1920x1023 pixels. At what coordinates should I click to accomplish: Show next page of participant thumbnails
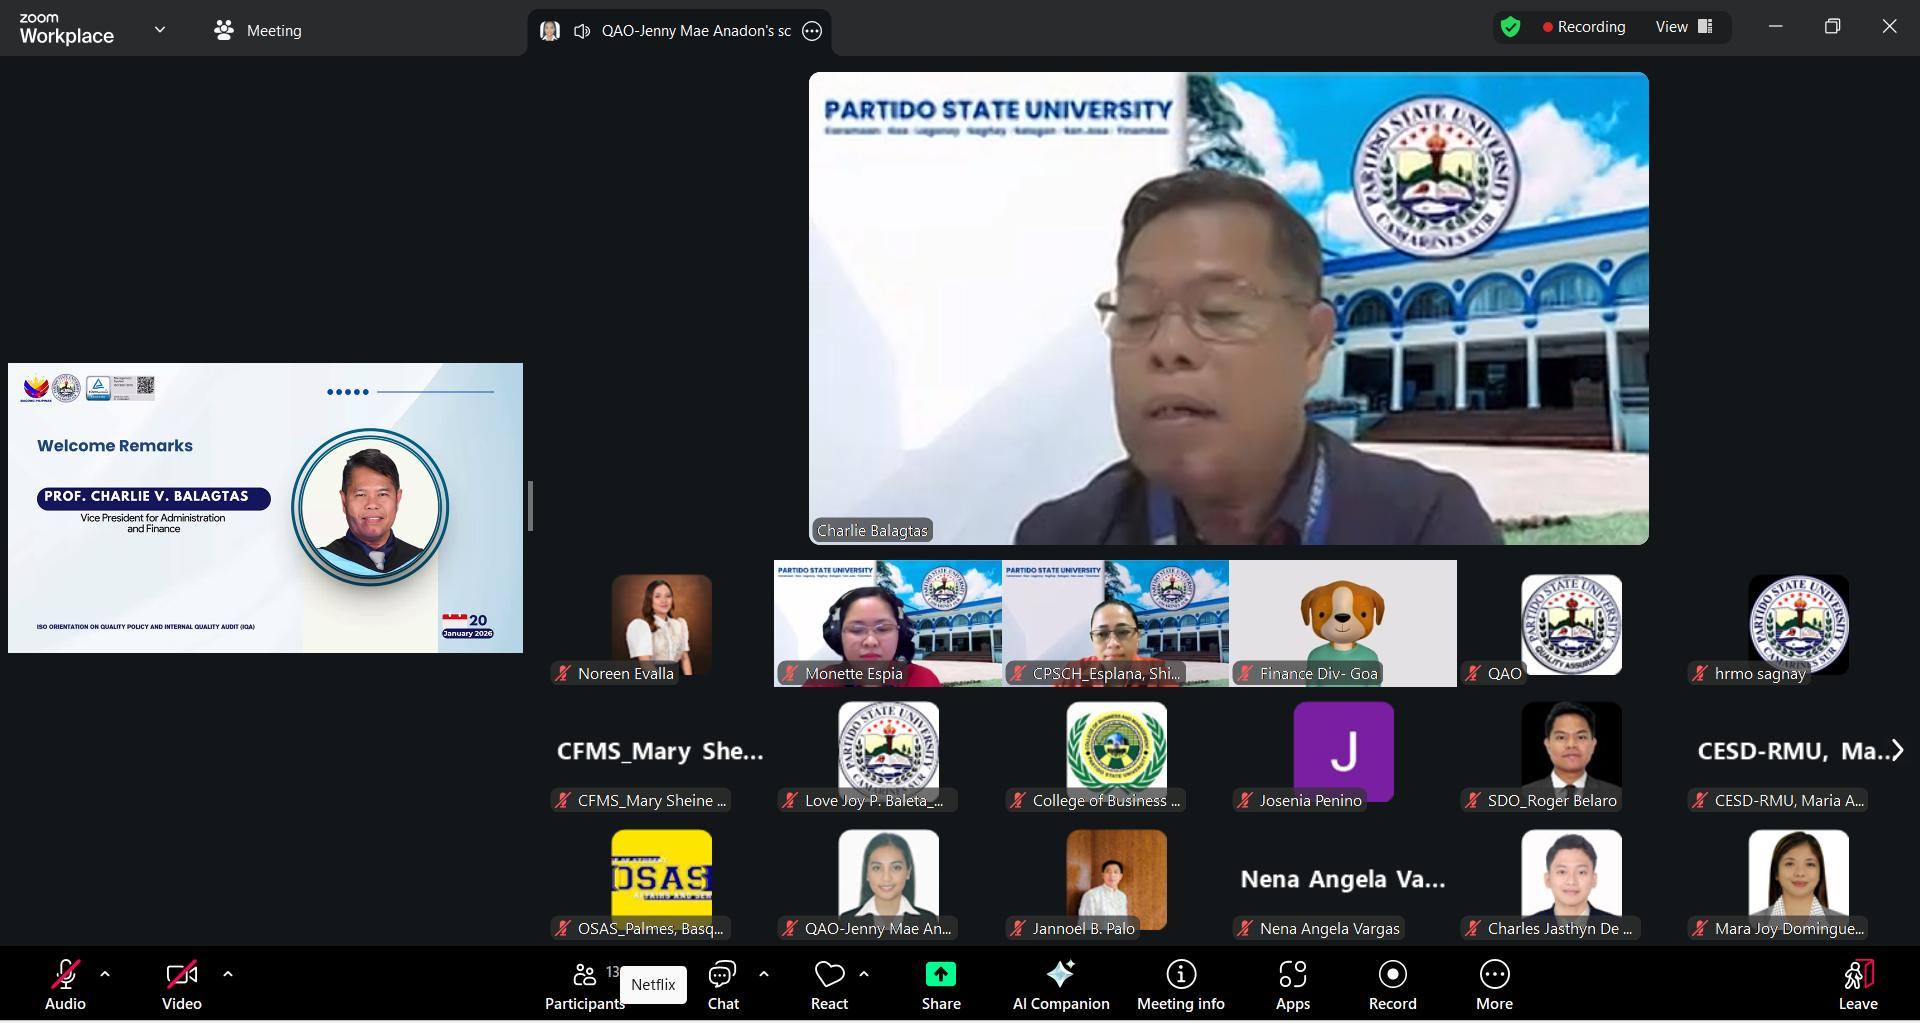[1896, 750]
